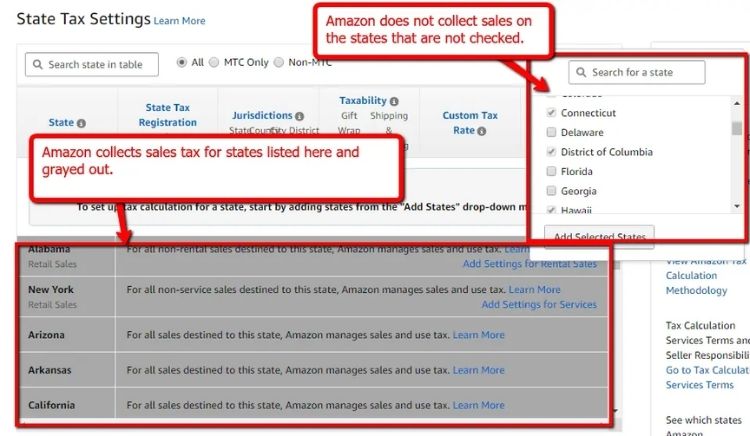The width and height of the screenshot is (750, 436).
Task: Click magnifier icon in state dropdown search
Action: (x=581, y=73)
